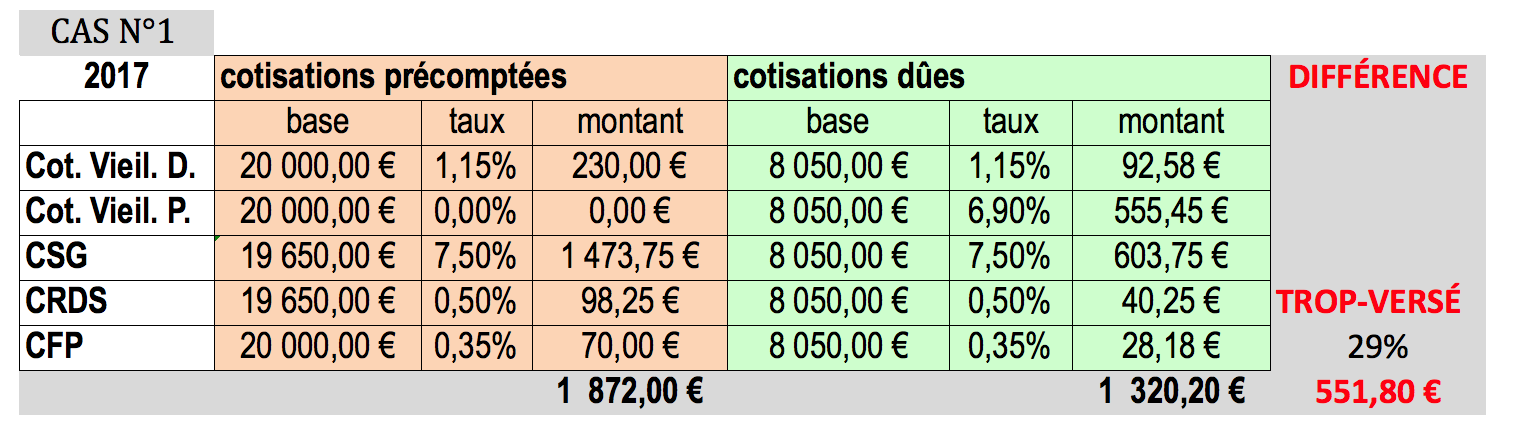Select the 29% percentage cell

click(x=1378, y=348)
